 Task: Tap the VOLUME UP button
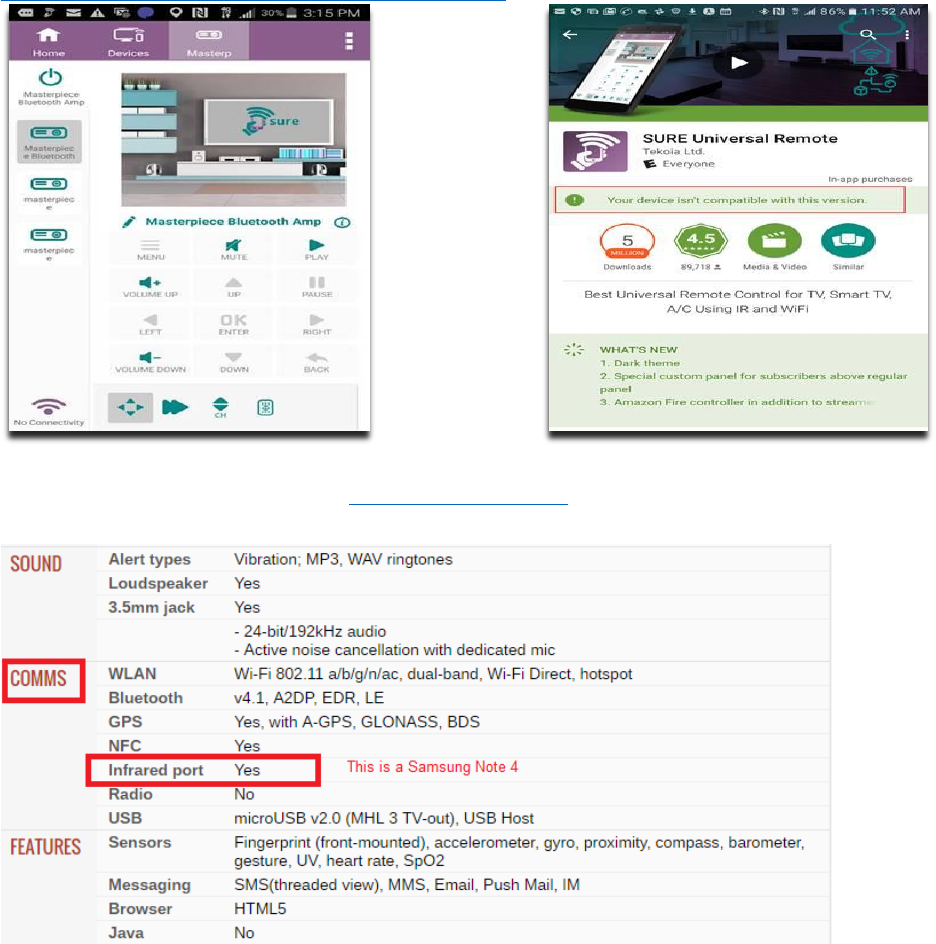click(x=150, y=287)
